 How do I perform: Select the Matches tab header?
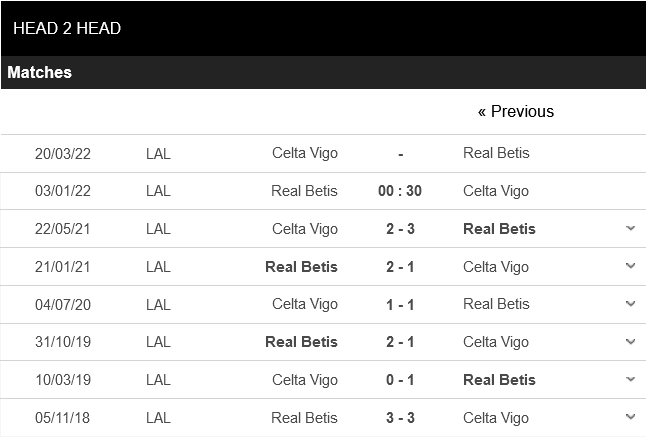click(x=40, y=72)
